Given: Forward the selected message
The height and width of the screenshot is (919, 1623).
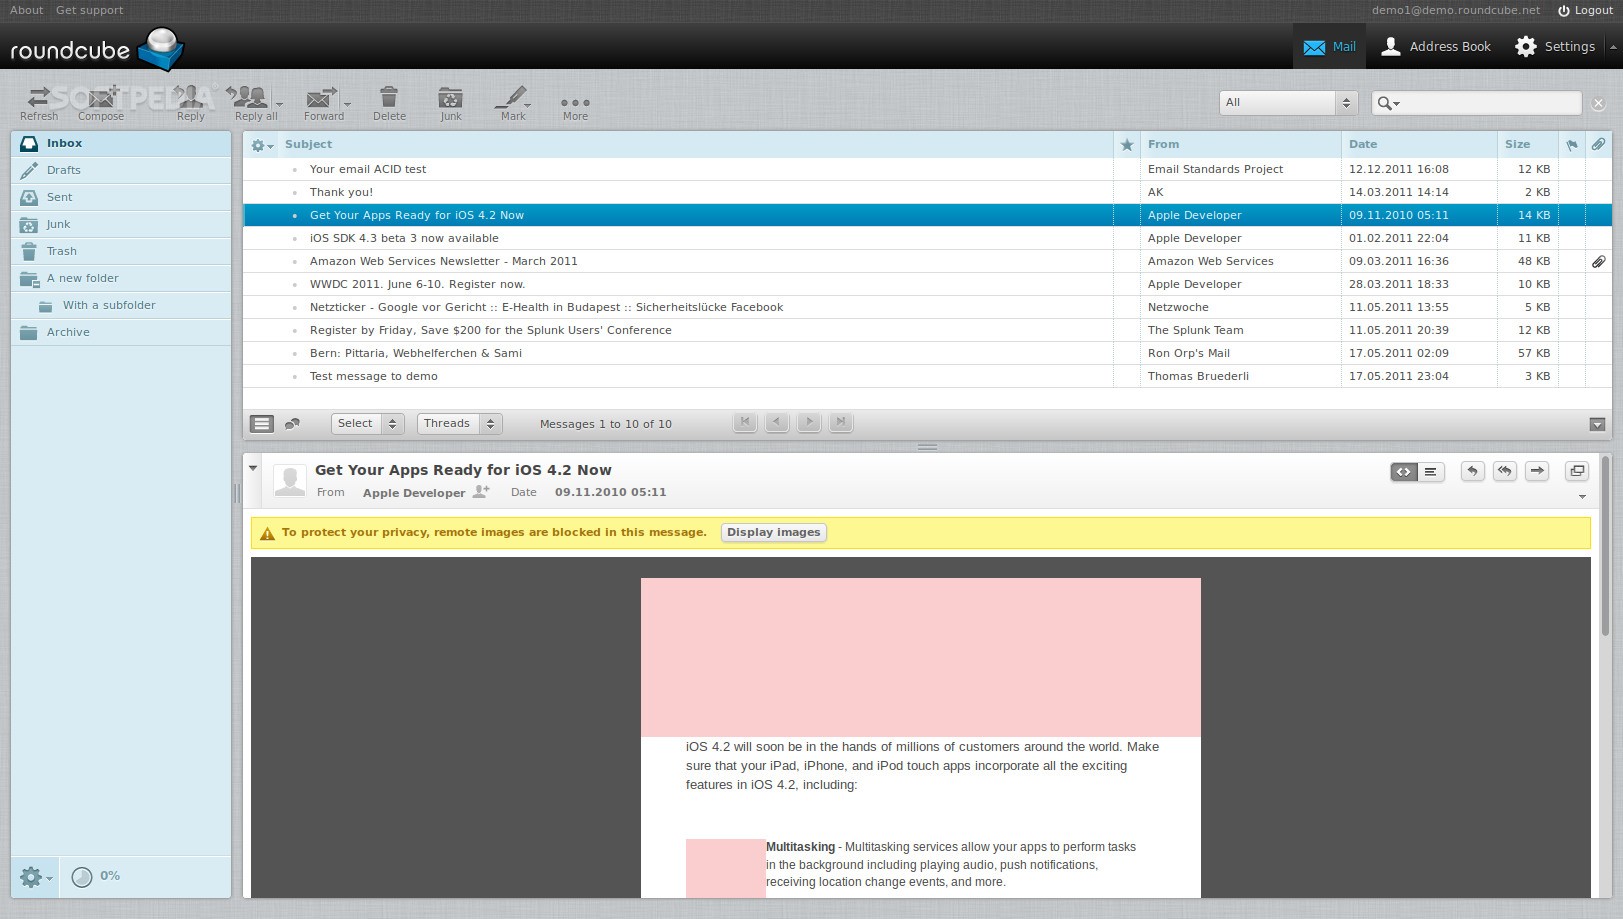Looking at the screenshot, I should 323,103.
